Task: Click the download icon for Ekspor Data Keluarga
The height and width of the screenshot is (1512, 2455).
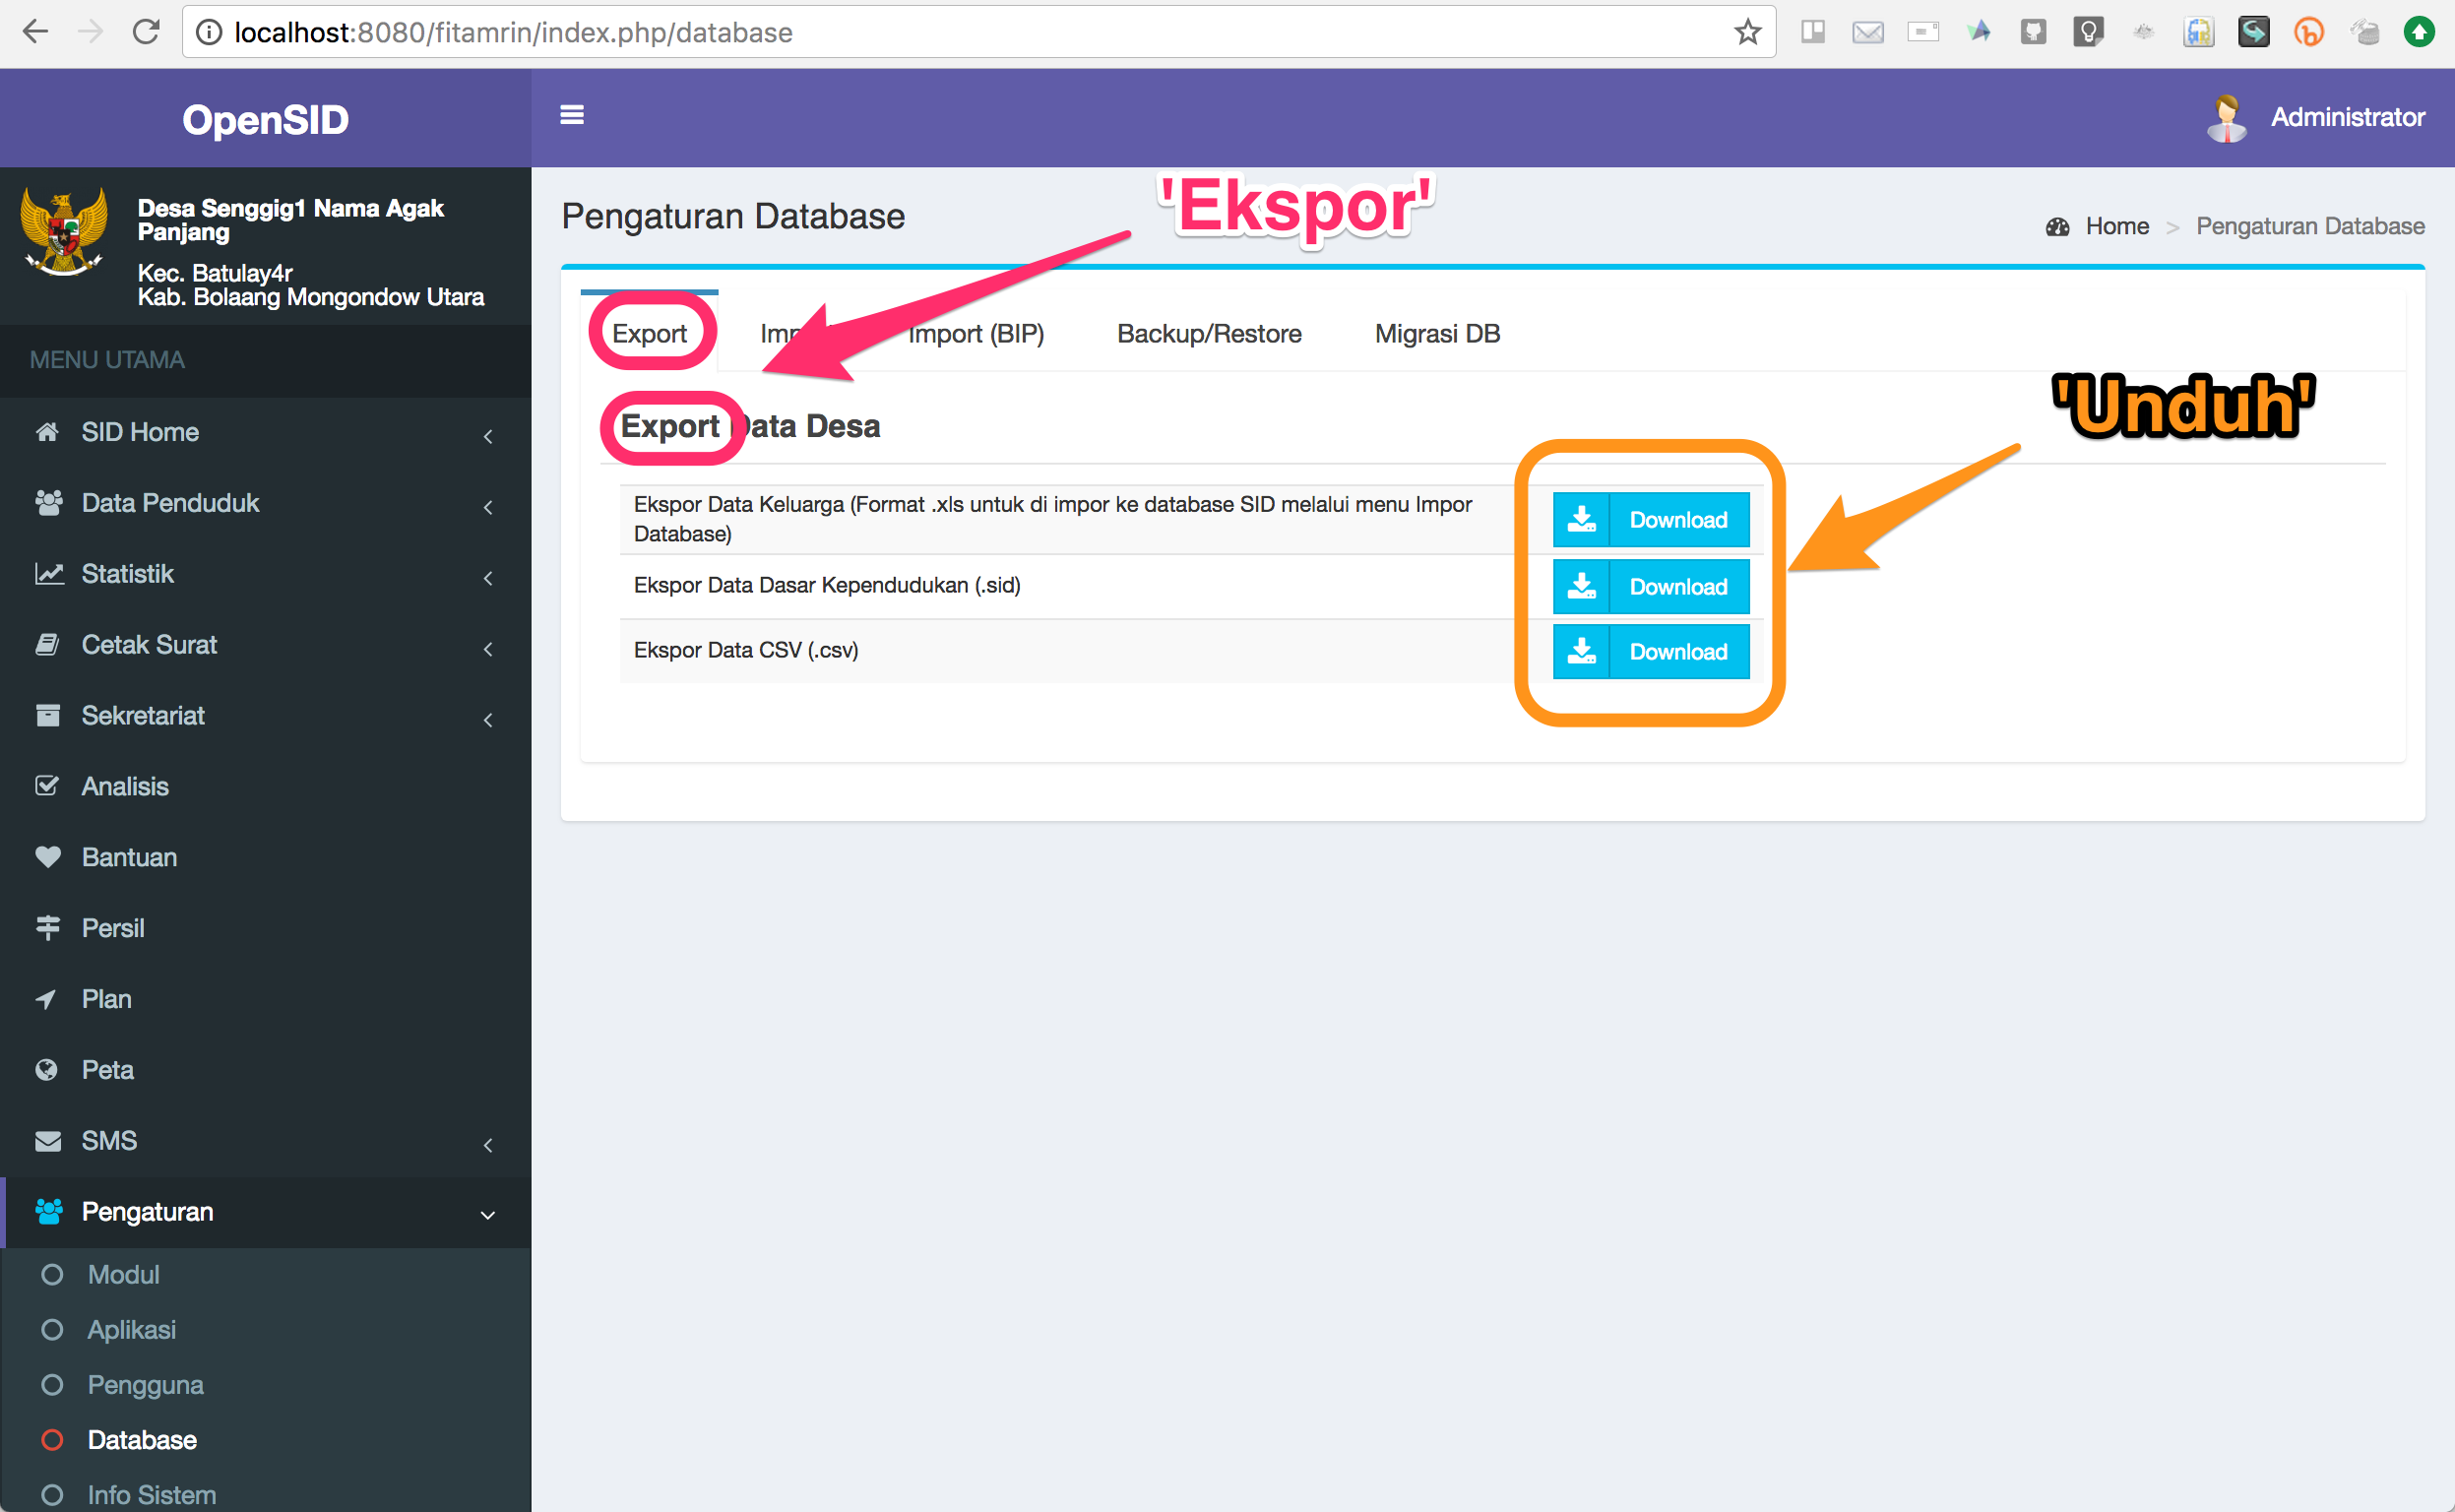Action: pyautogui.click(x=1583, y=519)
